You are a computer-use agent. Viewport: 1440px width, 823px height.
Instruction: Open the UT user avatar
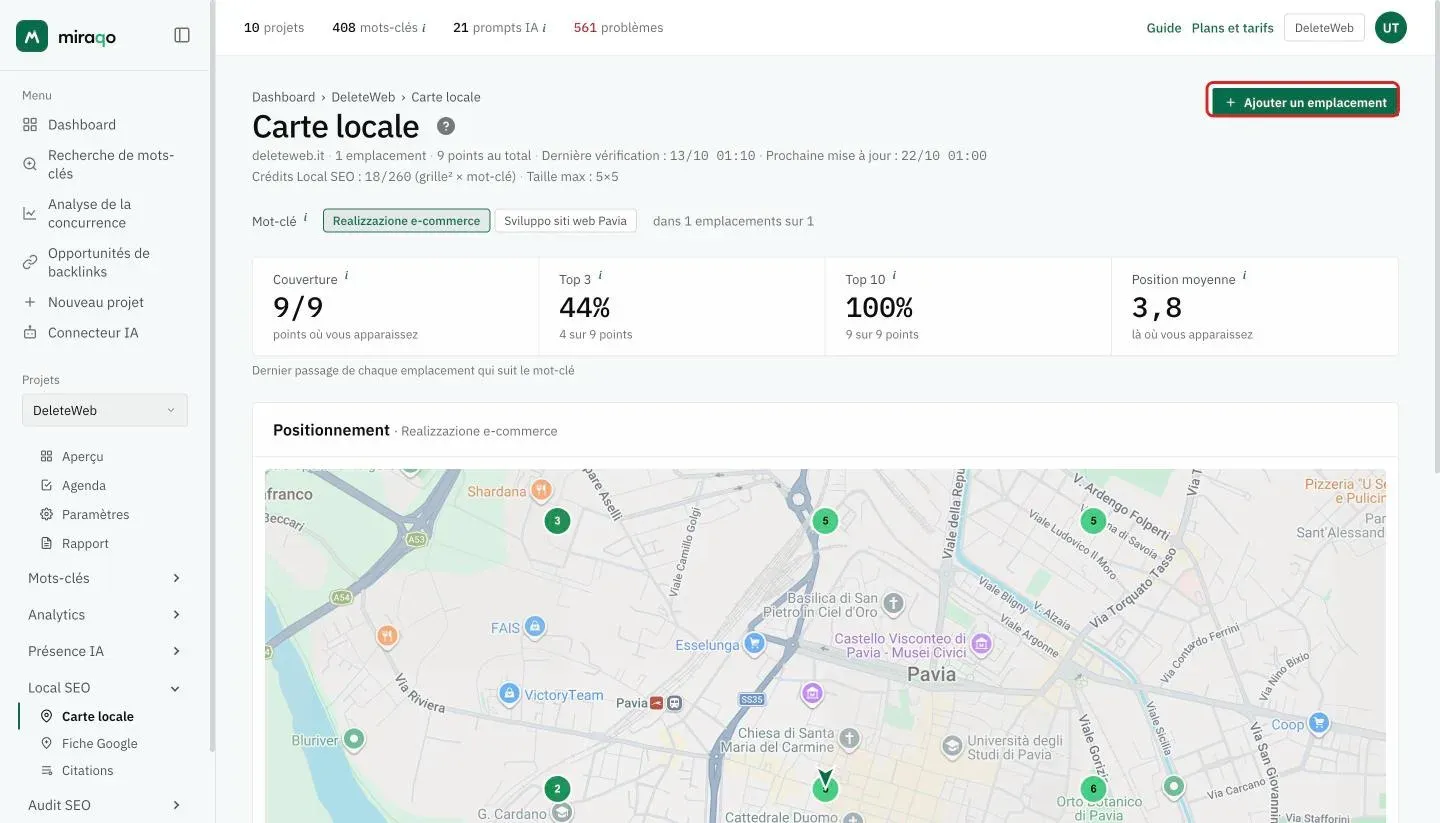(1391, 28)
